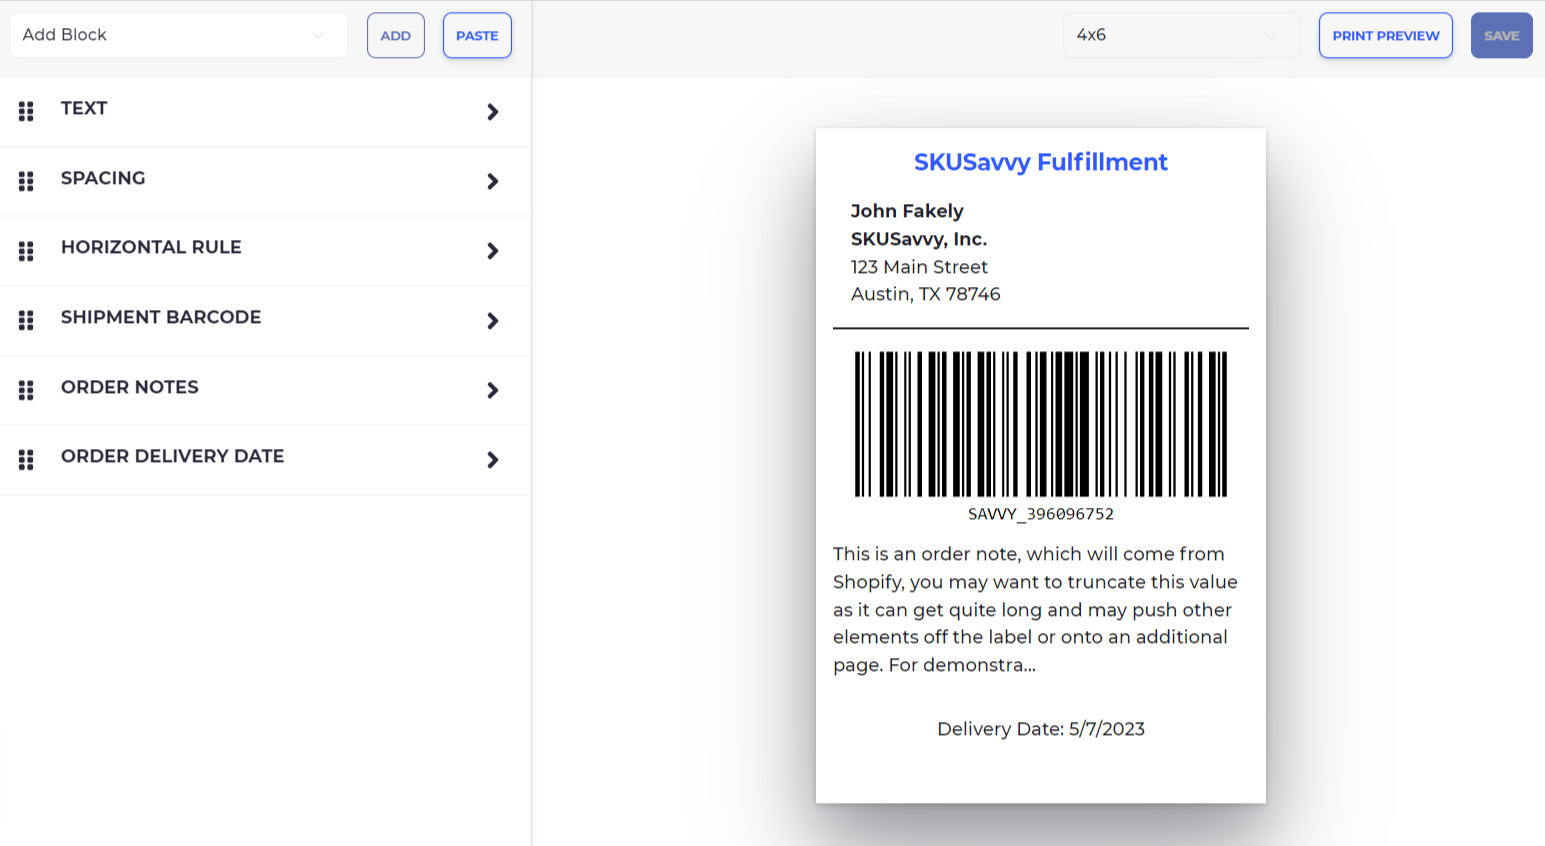This screenshot has height=846, width=1545.
Task: Click the ADD button
Action: [x=396, y=35]
